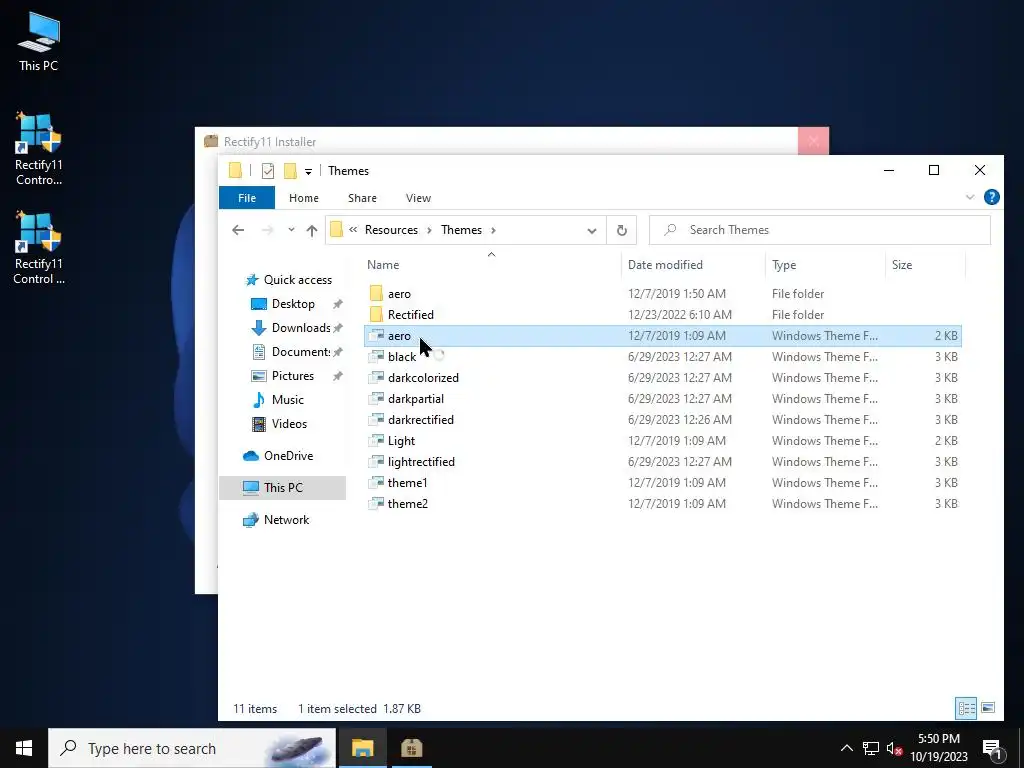
Task: Select the upper Rectify11 Control desktop shortcut
Action: 39,149
